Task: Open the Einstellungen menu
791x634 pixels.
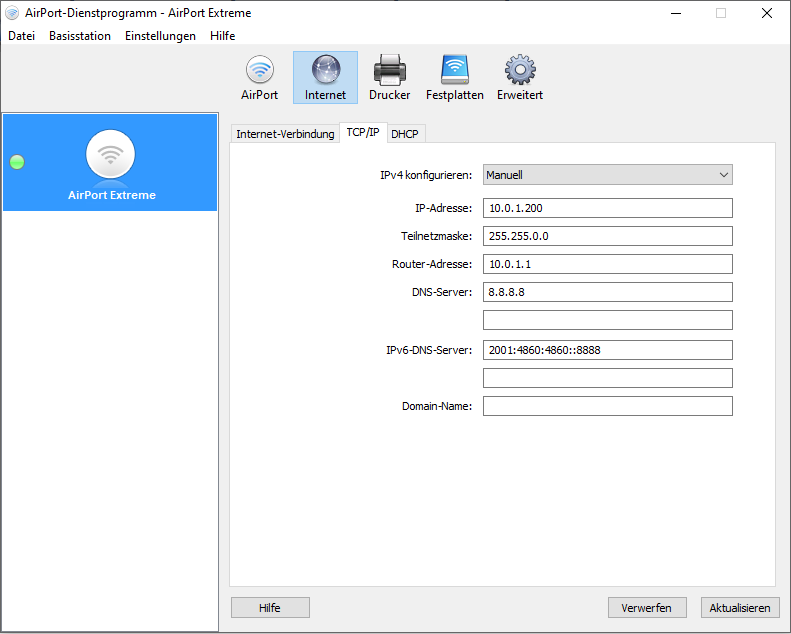Action: click(160, 36)
